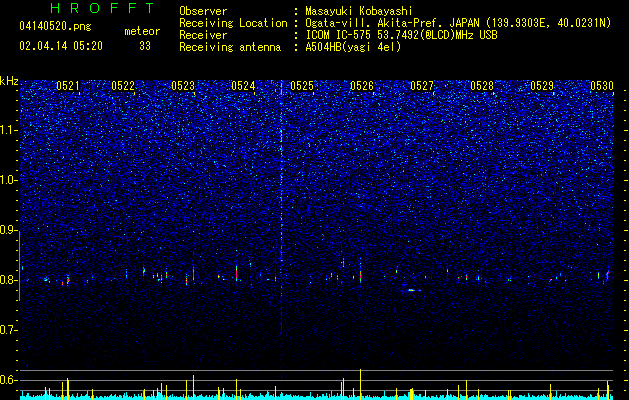Click the 0524 time marker
This screenshot has height=400, width=629.
point(243,86)
